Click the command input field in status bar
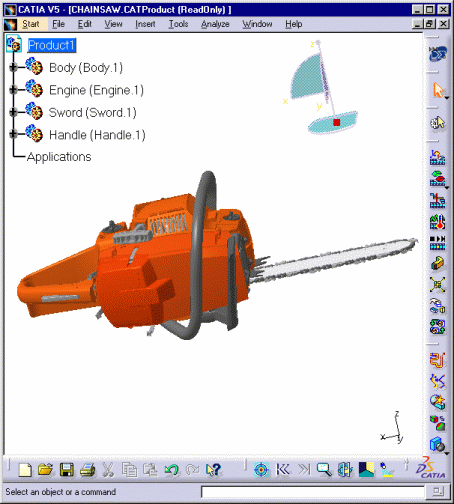Viewport: 454px width, 504px height. [x=313, y=492]
